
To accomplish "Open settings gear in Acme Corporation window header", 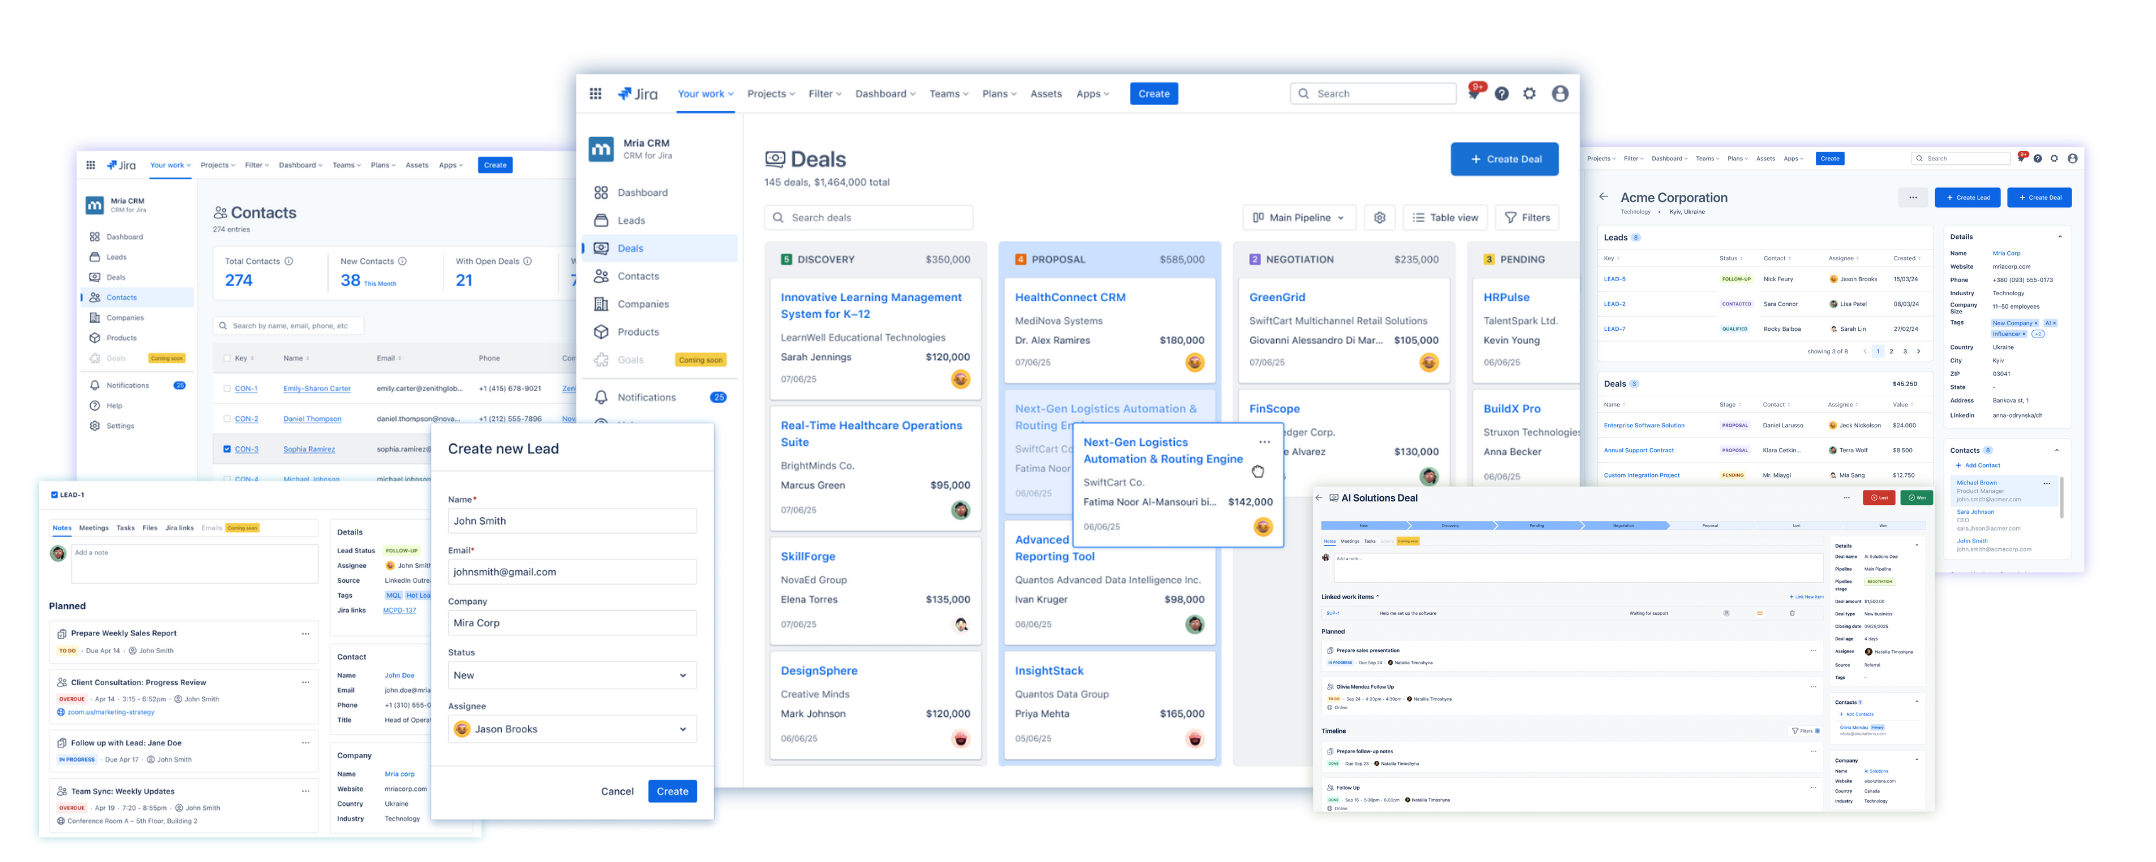I will click(x=2055, y=158).
